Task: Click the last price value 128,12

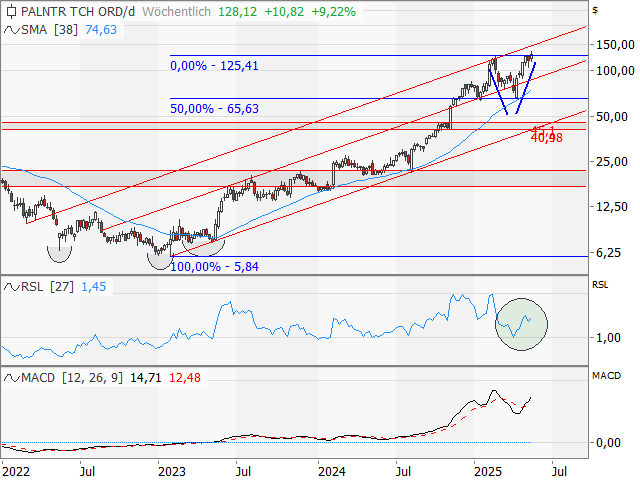Action: pyautogui.click(x=238, y=11)
